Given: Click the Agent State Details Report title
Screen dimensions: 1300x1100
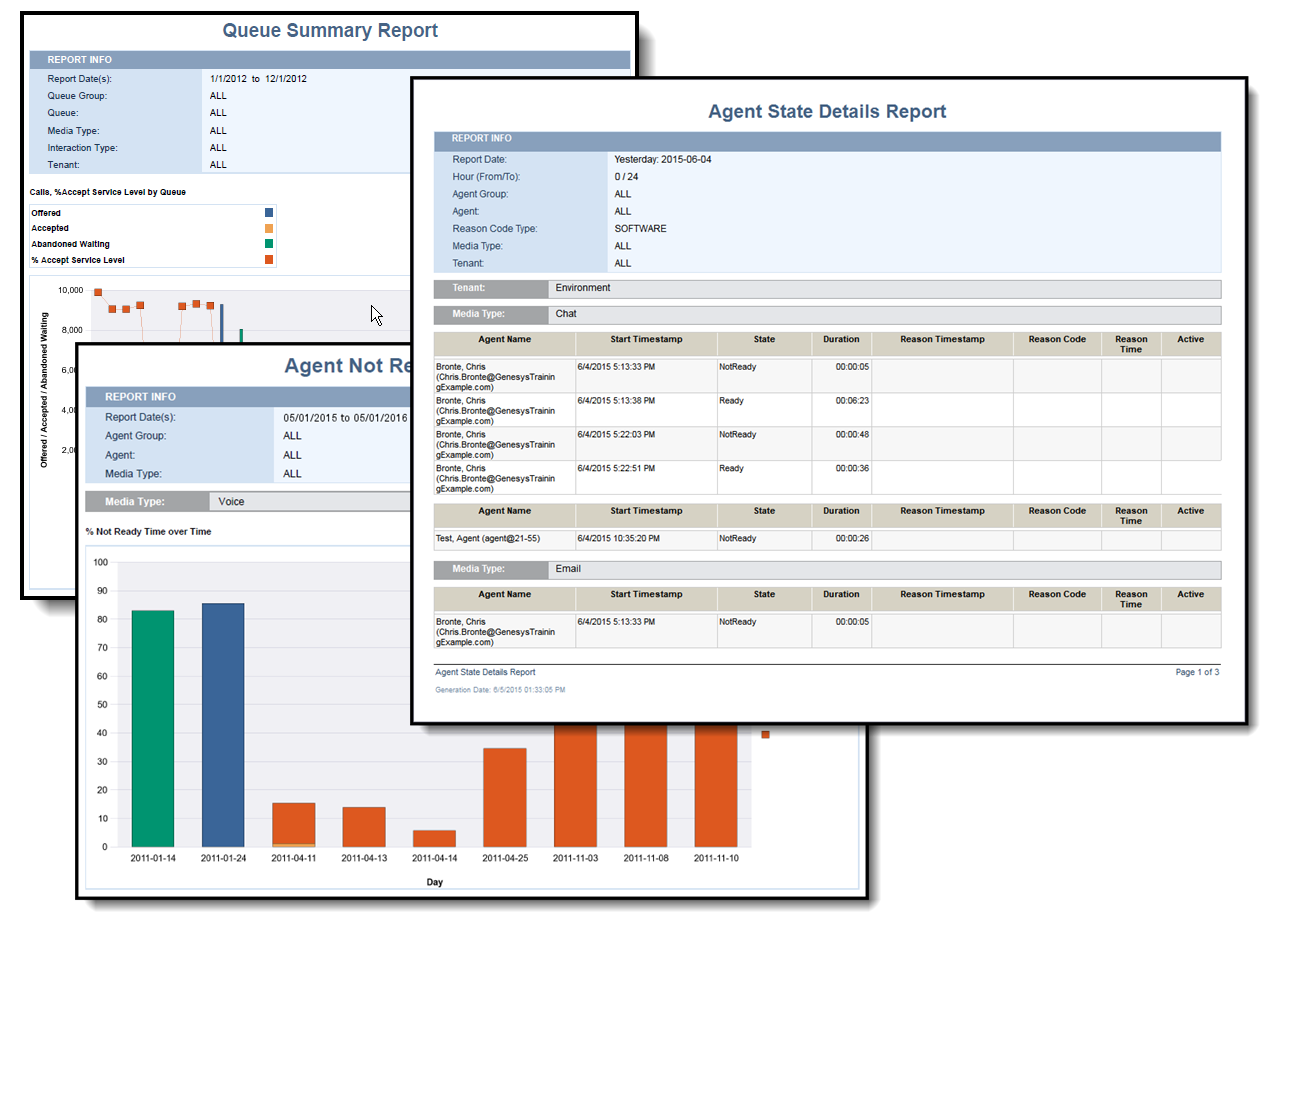Looking at the screenshot, I should click(827, 112).
